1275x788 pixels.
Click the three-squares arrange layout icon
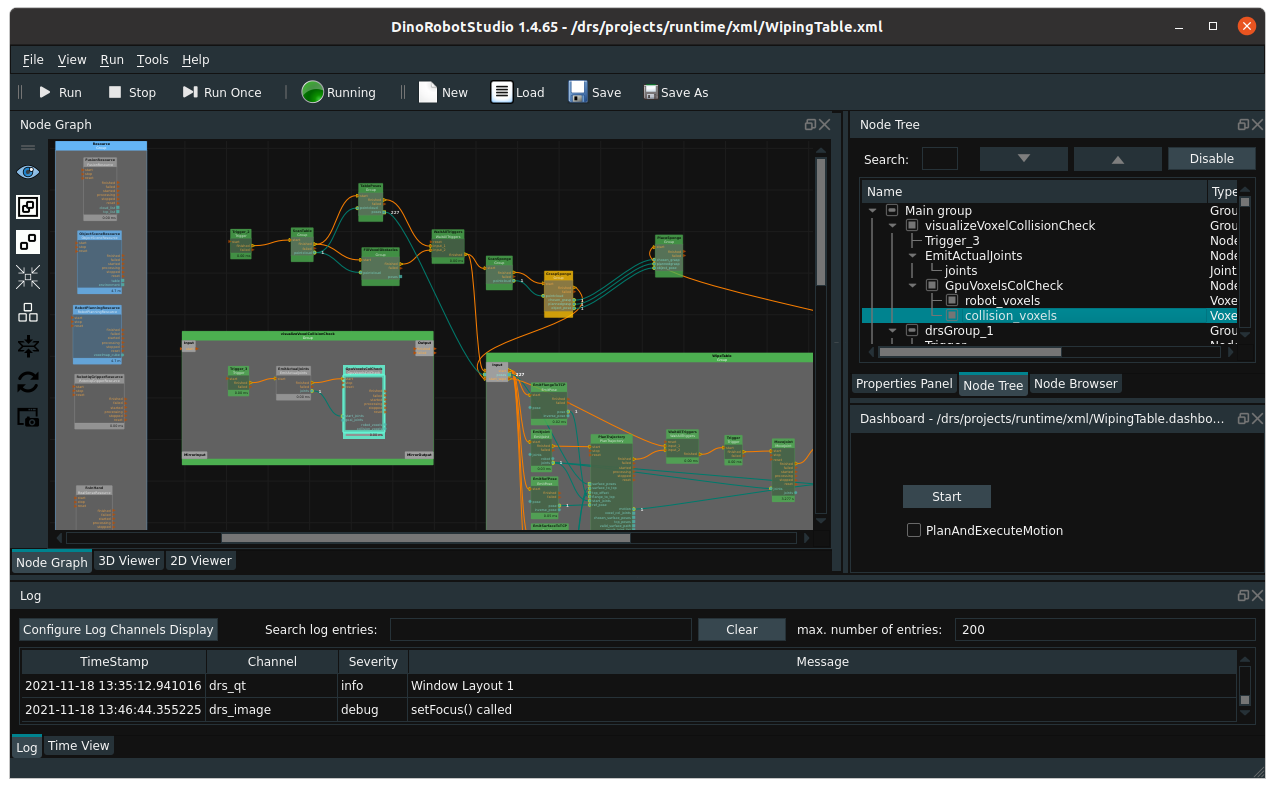click(x=28, y=312)
